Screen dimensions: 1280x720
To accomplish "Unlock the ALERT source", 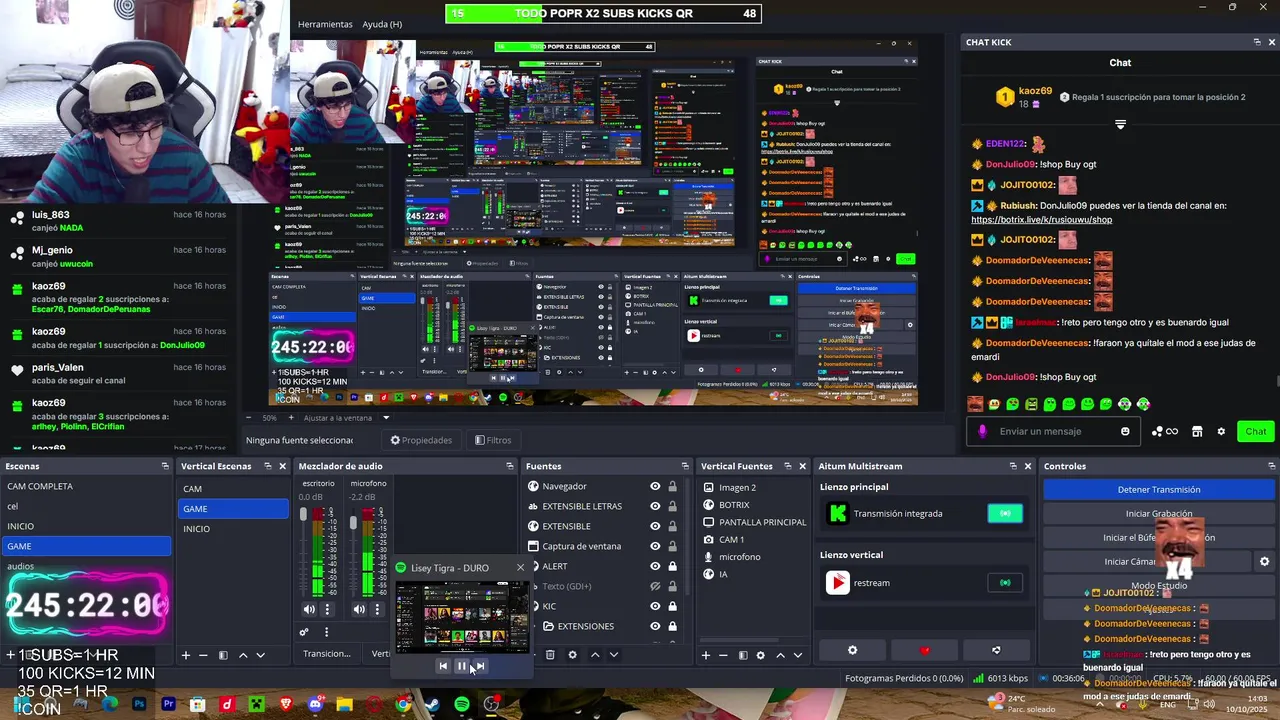I will [672, 566].
